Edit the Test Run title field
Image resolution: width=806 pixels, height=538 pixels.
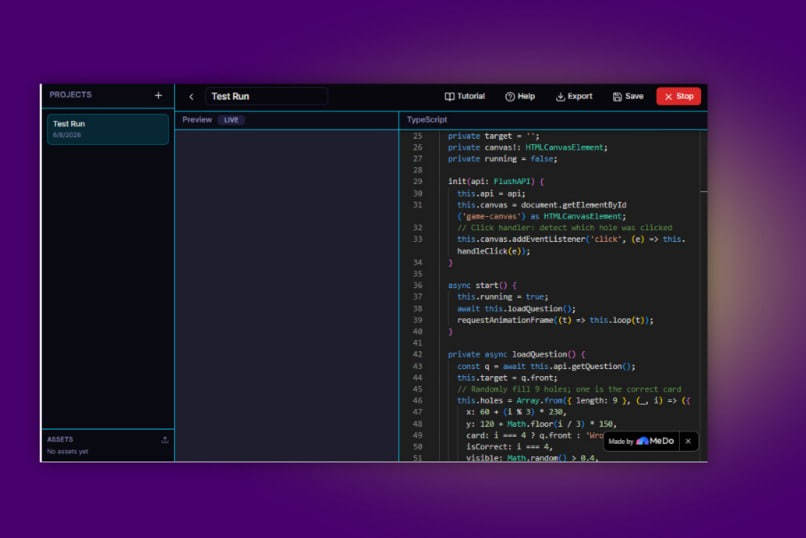point(266,97)
